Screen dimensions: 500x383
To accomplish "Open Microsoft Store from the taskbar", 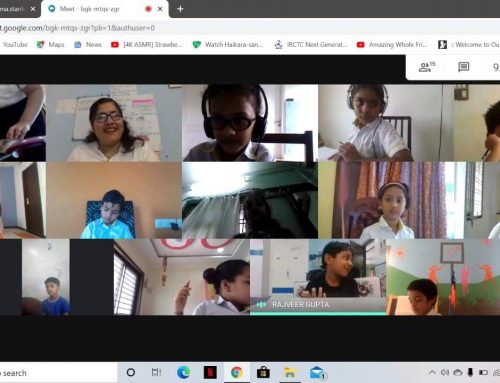I will [263, 372].
